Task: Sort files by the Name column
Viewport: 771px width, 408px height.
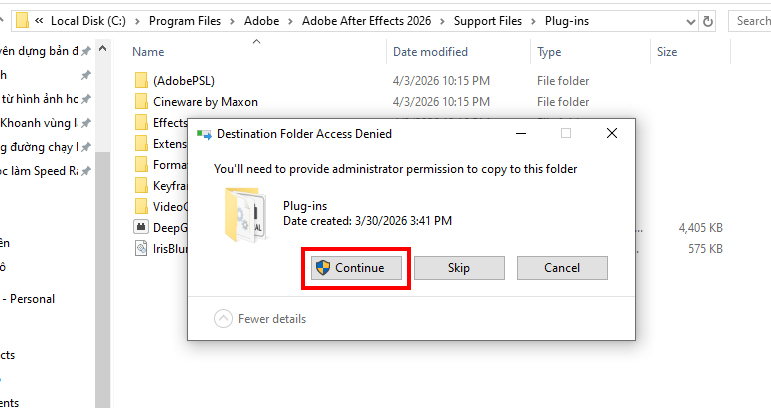Action: [148, 52]
